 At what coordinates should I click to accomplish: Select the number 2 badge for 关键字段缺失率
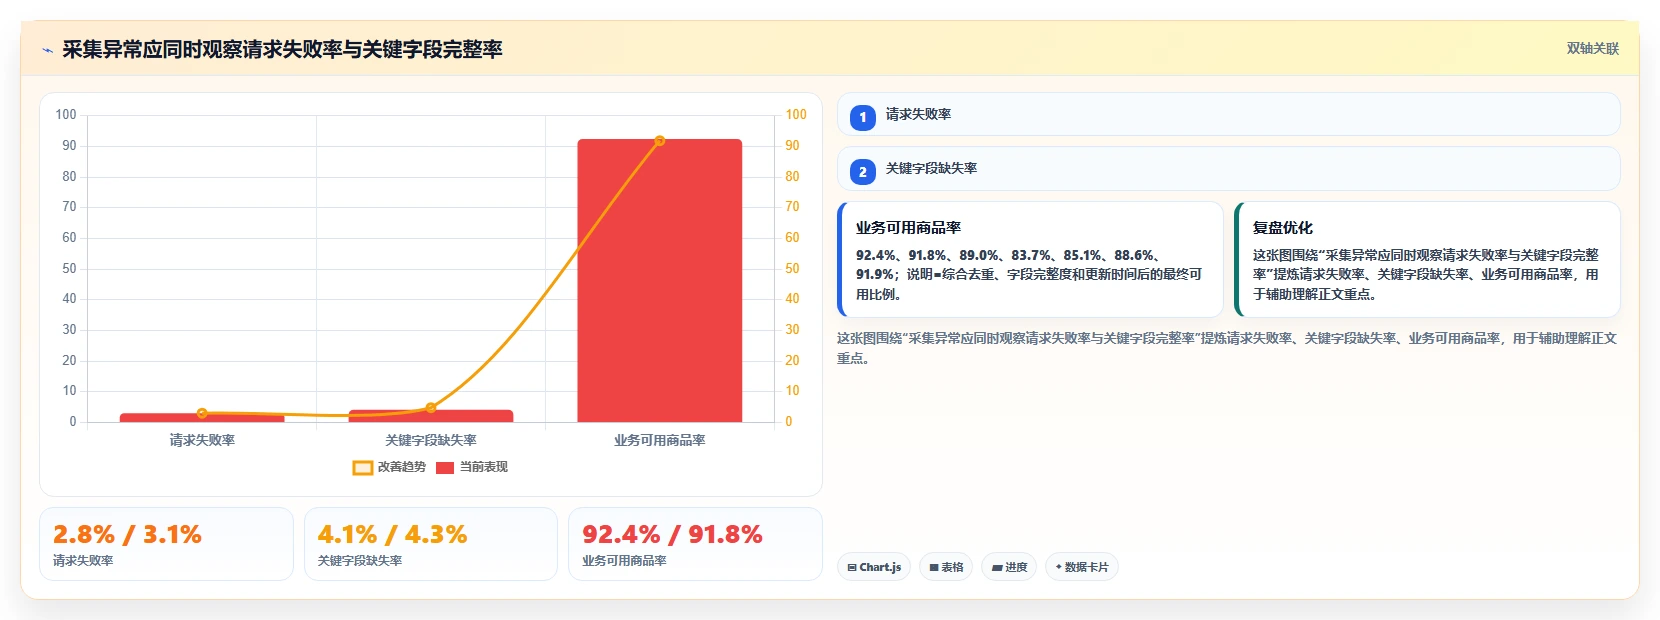pyautogui.click(x=863, y=171)
